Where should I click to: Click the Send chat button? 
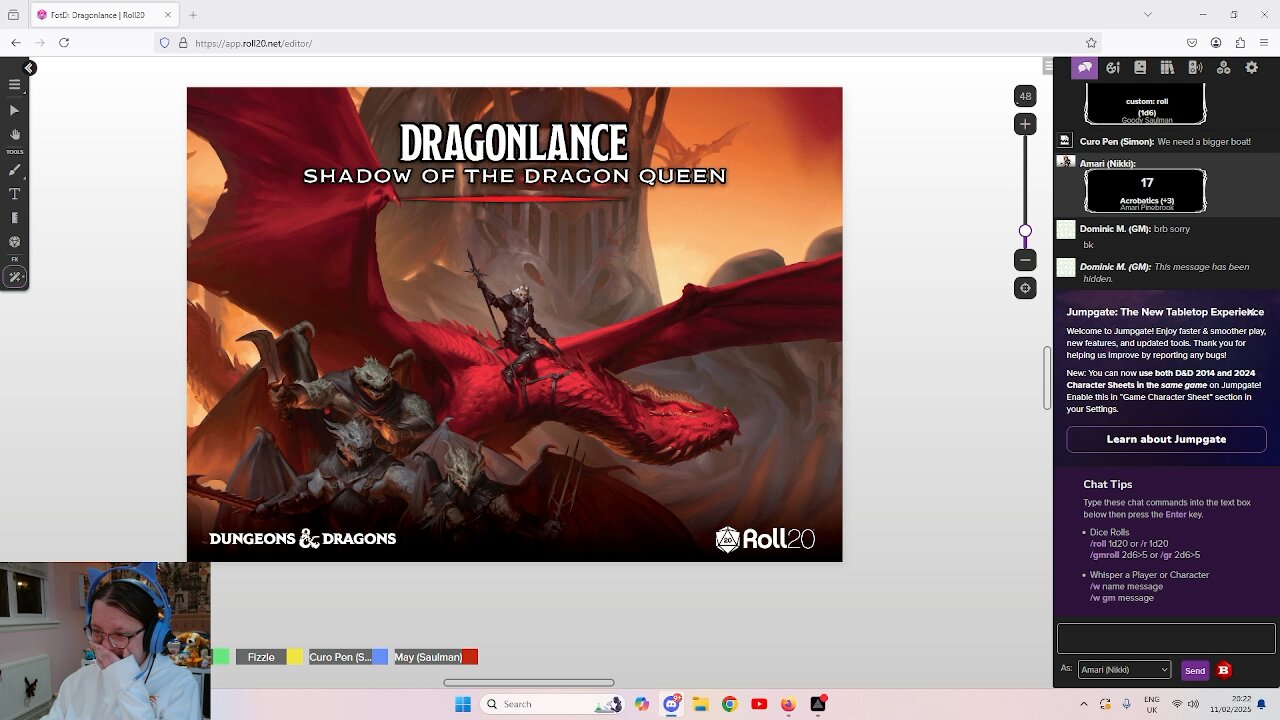1195,670
